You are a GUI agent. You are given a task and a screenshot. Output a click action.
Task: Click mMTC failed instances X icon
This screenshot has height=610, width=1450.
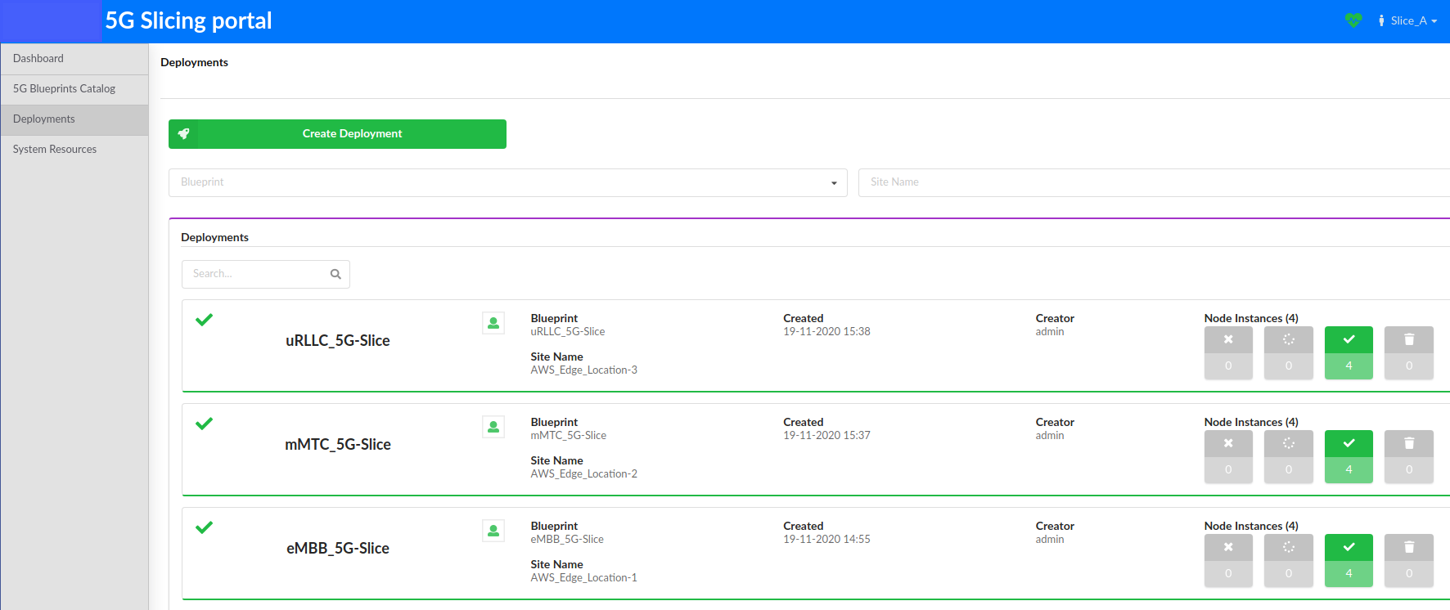click(1228, 444)
